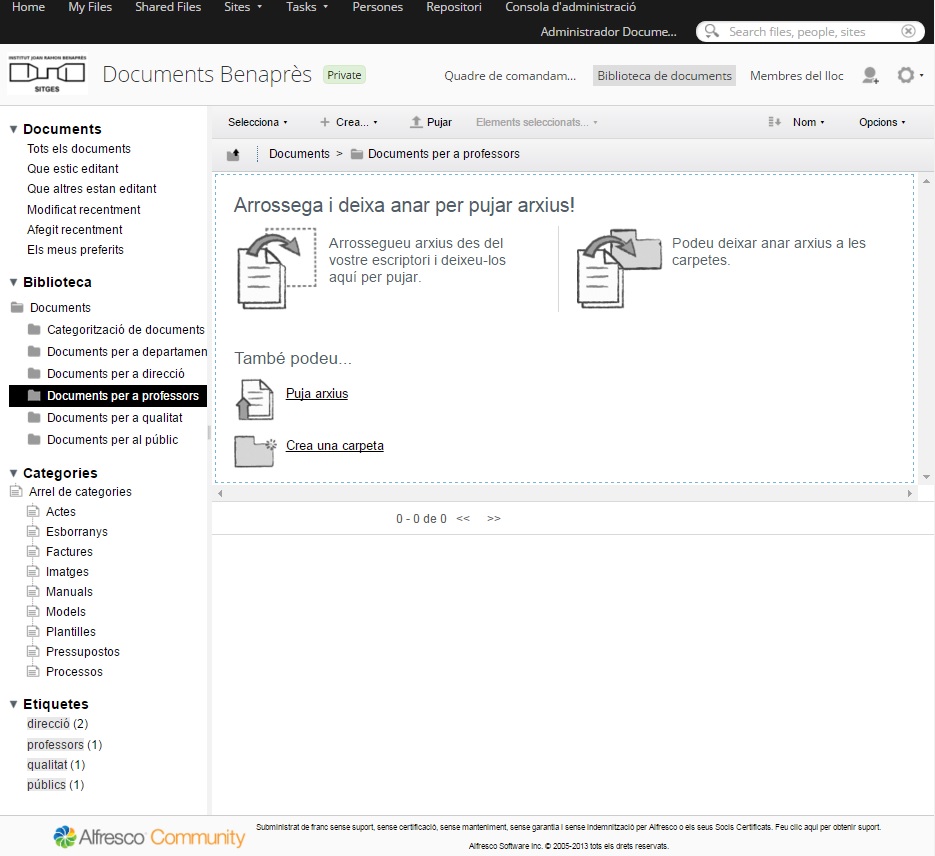Viewport: 935px width, 856px height.
Task: Click the Puja arxius document icon
Action: click(255, 399)
